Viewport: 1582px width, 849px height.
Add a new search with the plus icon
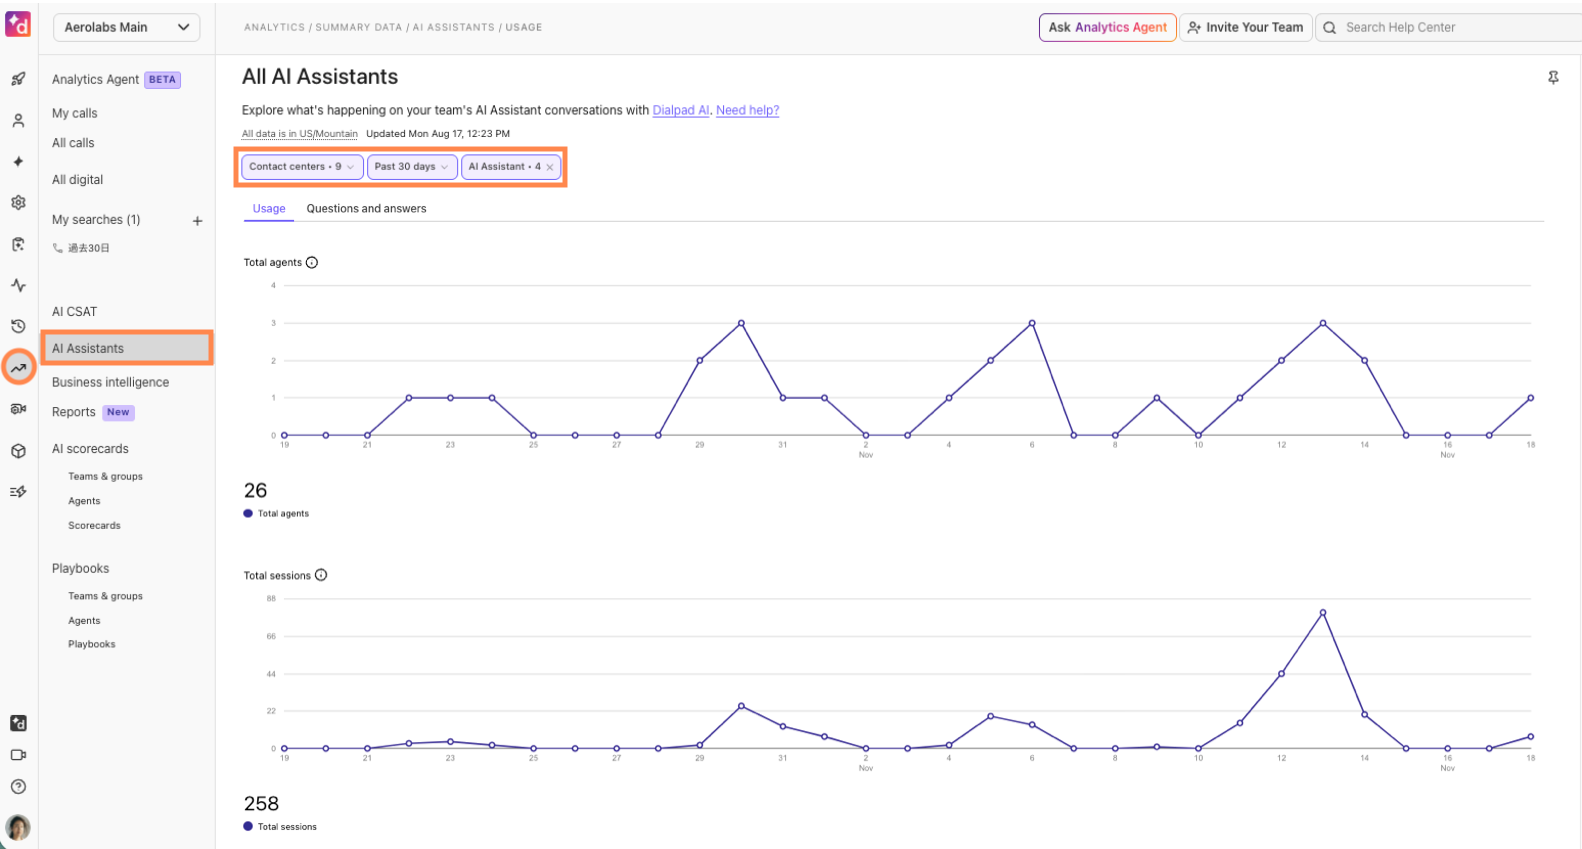(x=198, y=221)
